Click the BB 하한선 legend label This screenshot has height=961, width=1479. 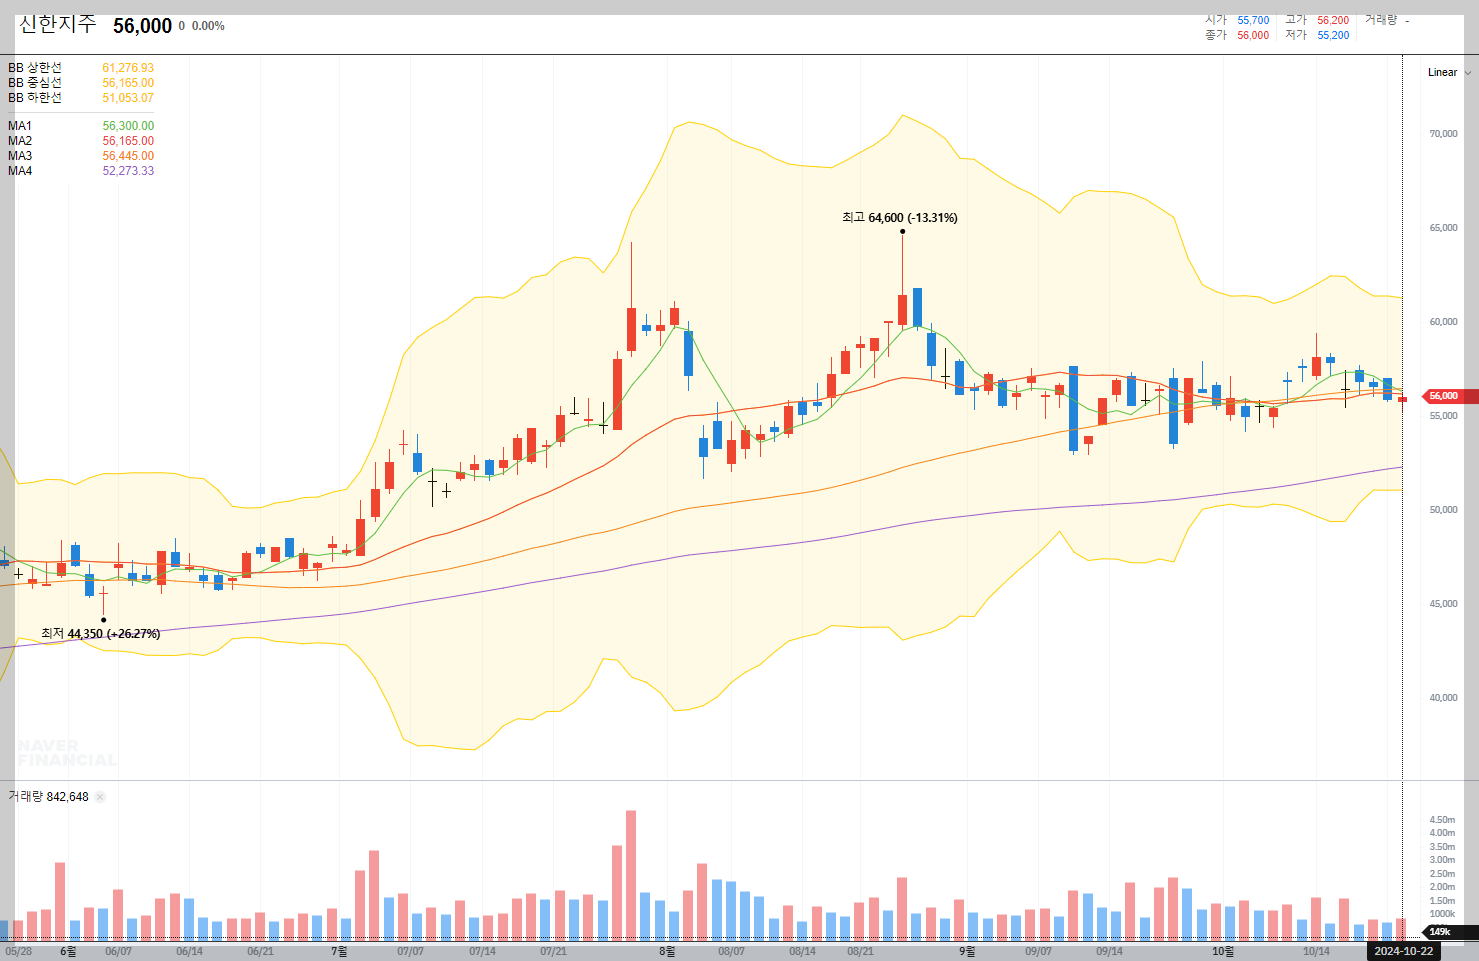[35, 98]
